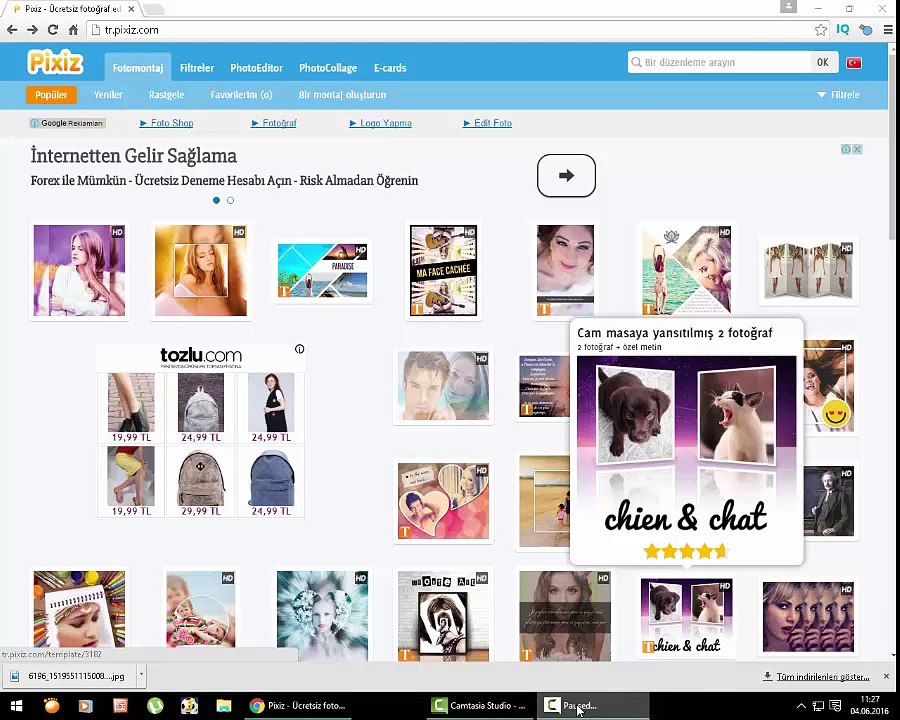Screen dimensions: 900x720
Task: Open the PARADISE beach collage template
Action: coord(322,270)
